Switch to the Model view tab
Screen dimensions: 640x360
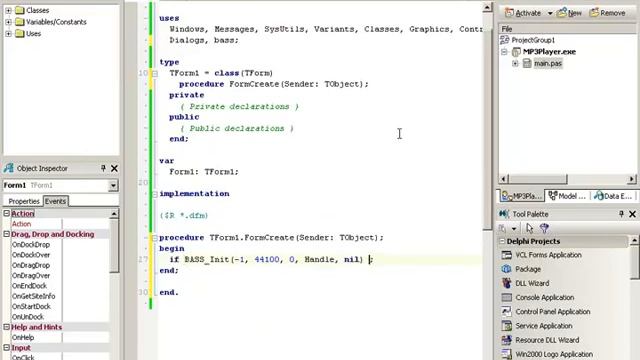click(x=567, y=196)
